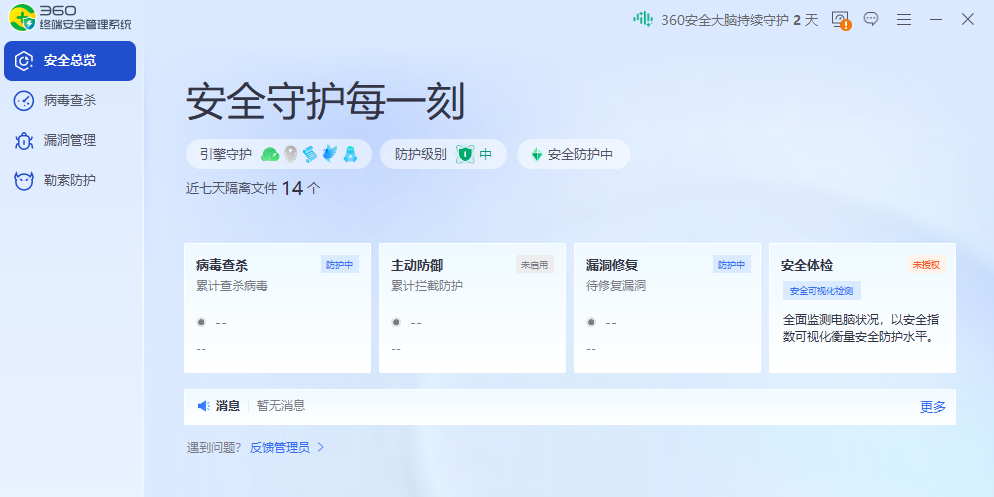Click the 安全防护中 status pill
994x497 pixels.
(x=573, y=154)
